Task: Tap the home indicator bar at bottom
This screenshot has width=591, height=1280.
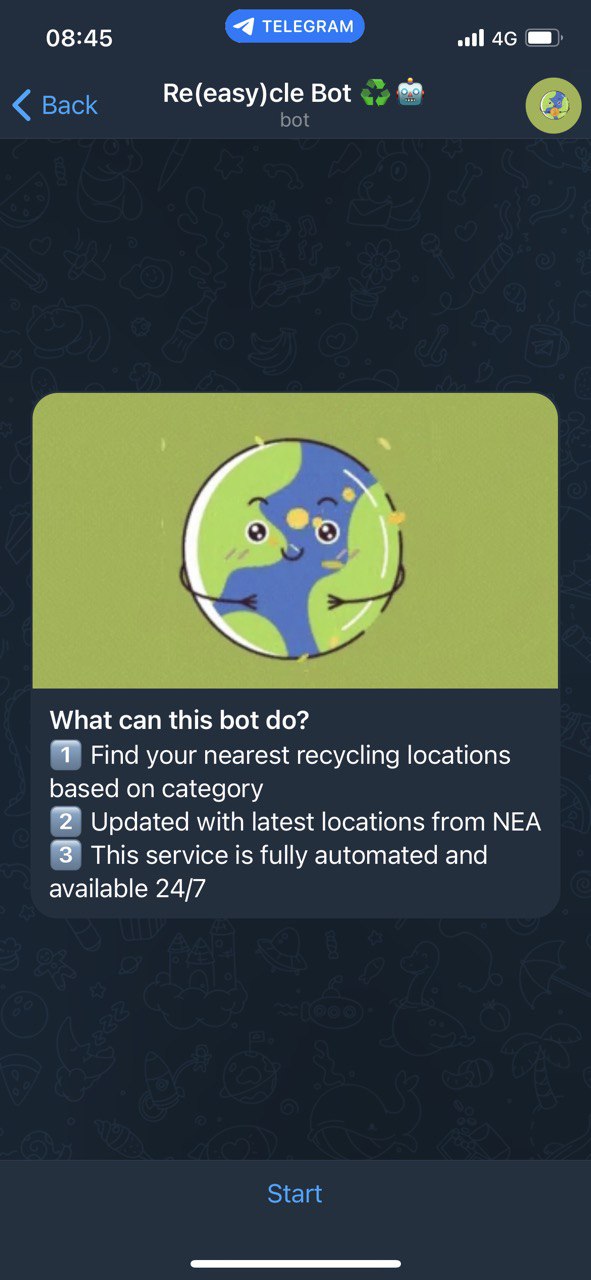Action: pyautogui.click(x=295, y=1264)
